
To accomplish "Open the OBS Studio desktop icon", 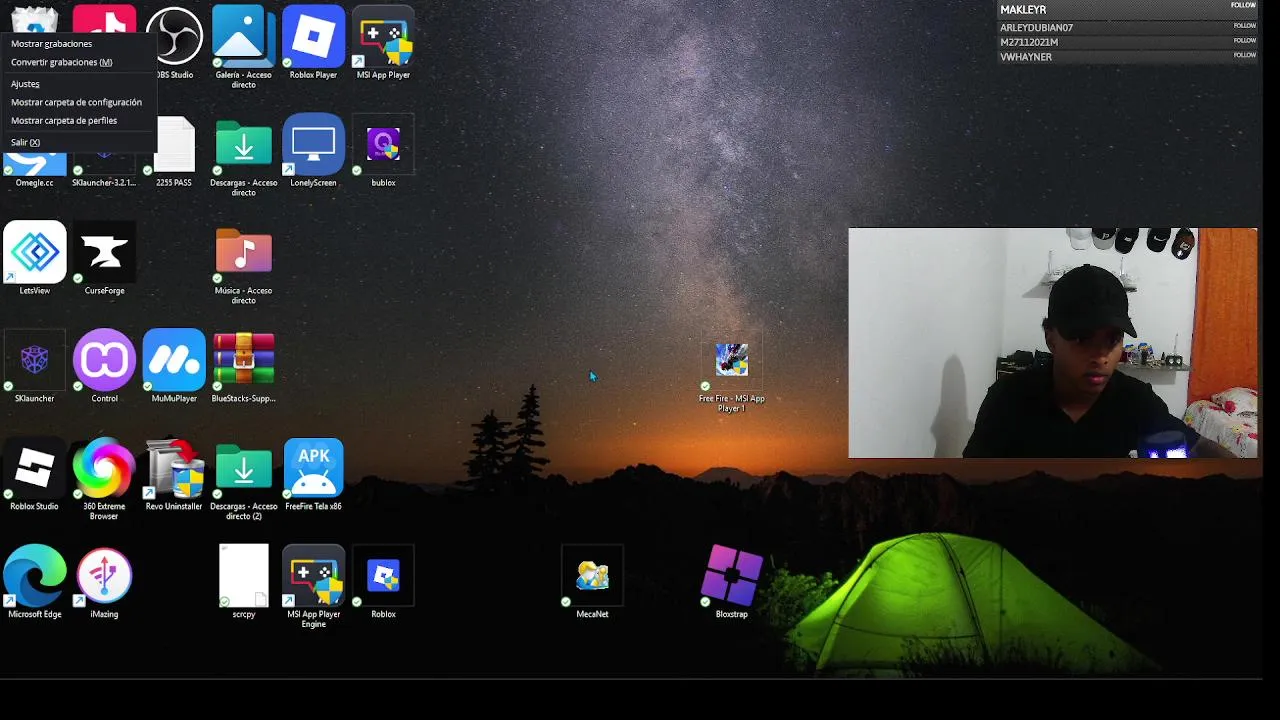I will 174,37.
